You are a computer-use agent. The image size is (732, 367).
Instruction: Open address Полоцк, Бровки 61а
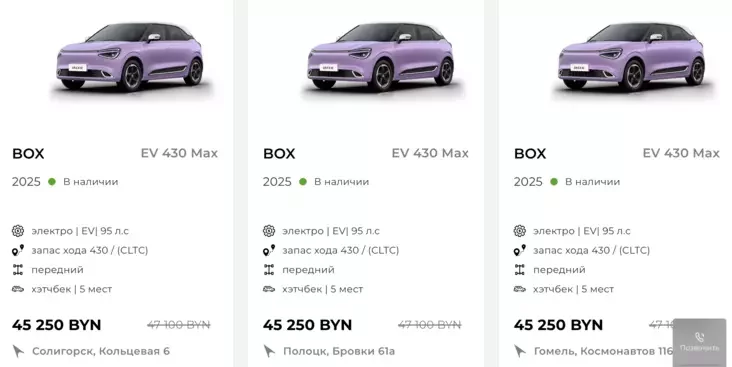(x=339, y=351)
